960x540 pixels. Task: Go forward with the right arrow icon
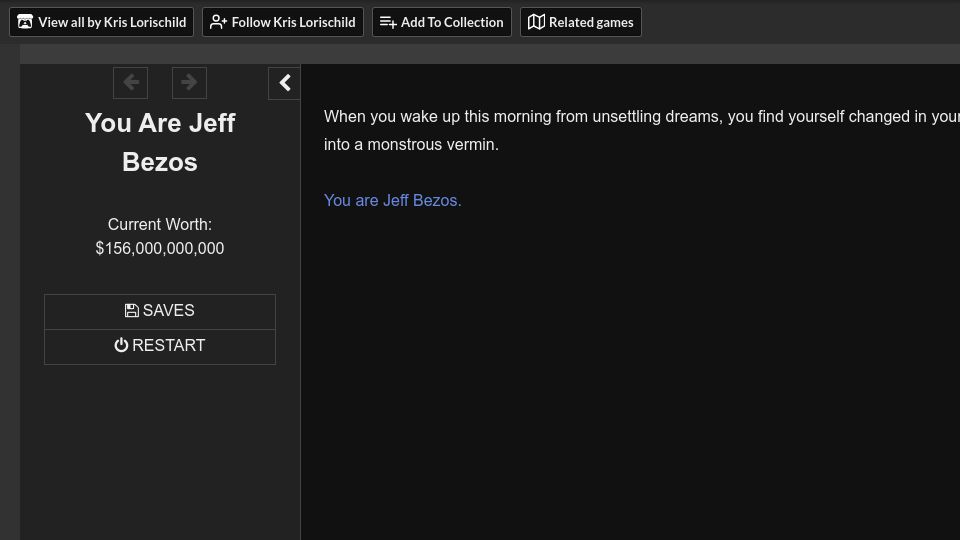[189, 83]
